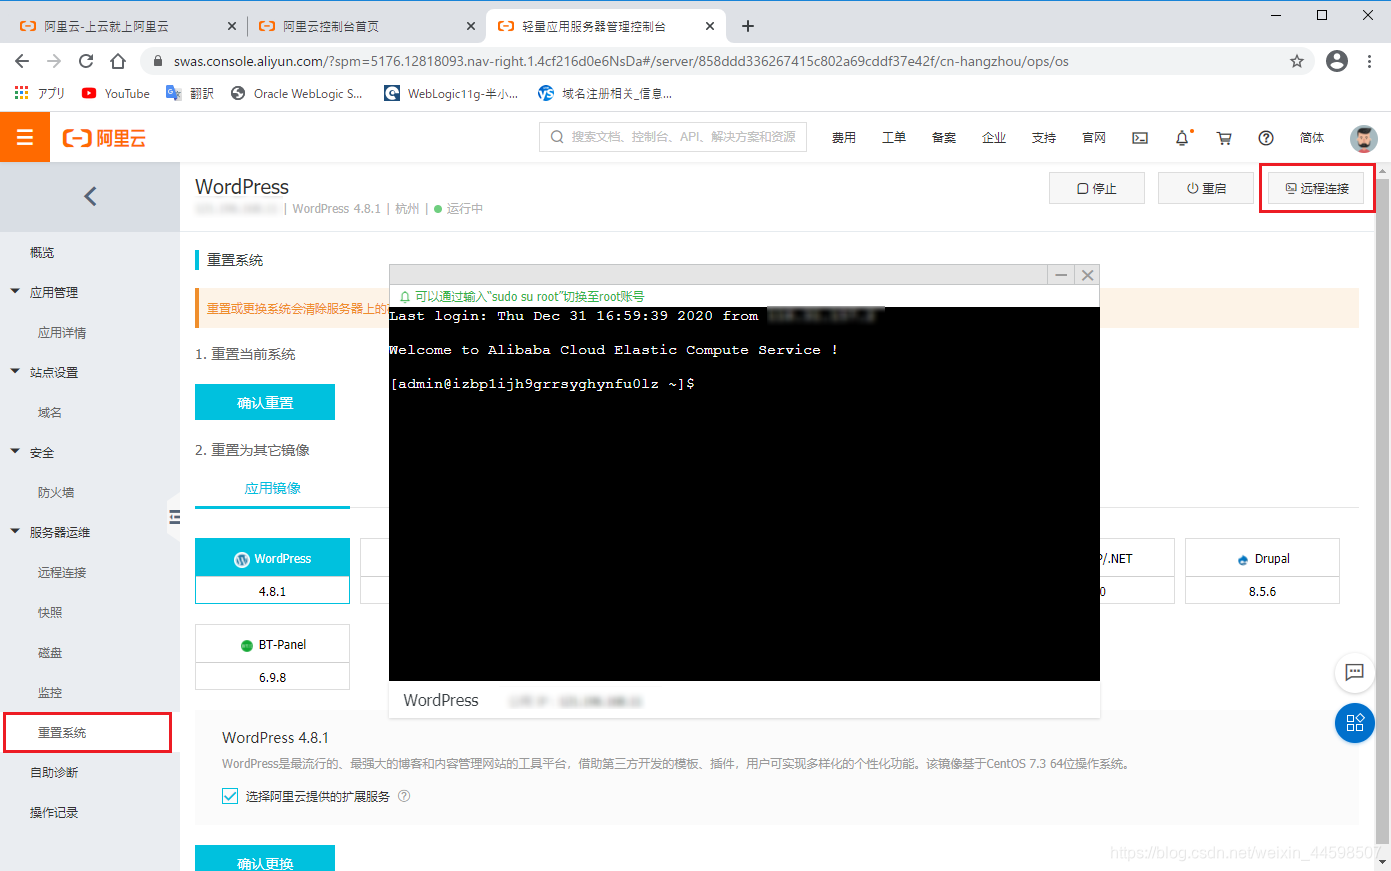Open 概览 in sidebar
This screenshot has width=1391, height=871.
42,252
